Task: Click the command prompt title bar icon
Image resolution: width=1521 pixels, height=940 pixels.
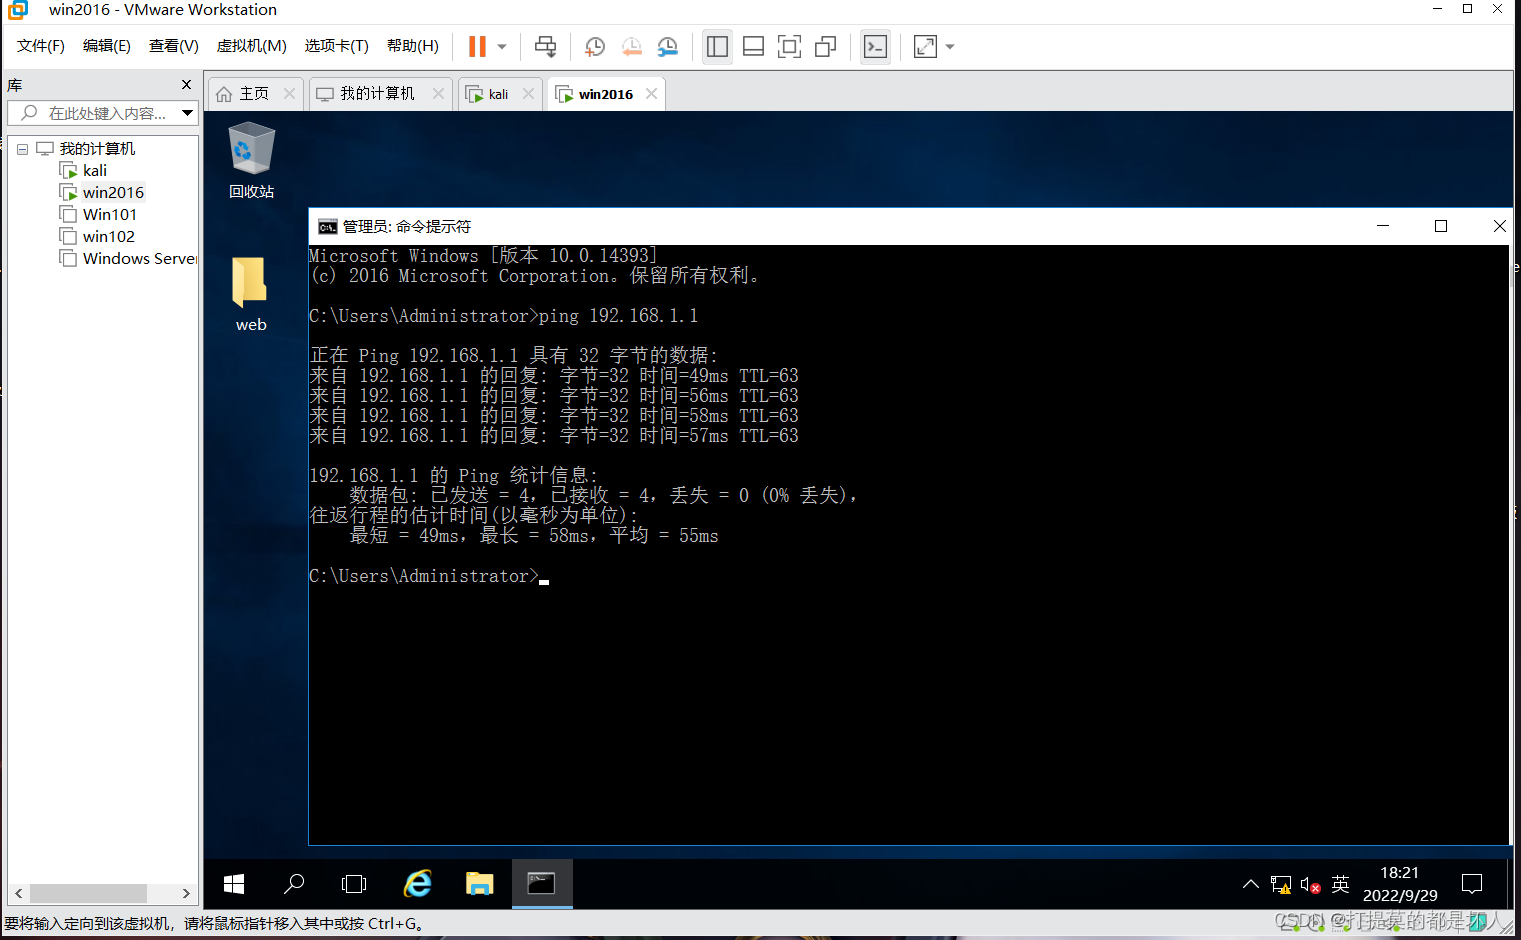Action: coord(327,227)
